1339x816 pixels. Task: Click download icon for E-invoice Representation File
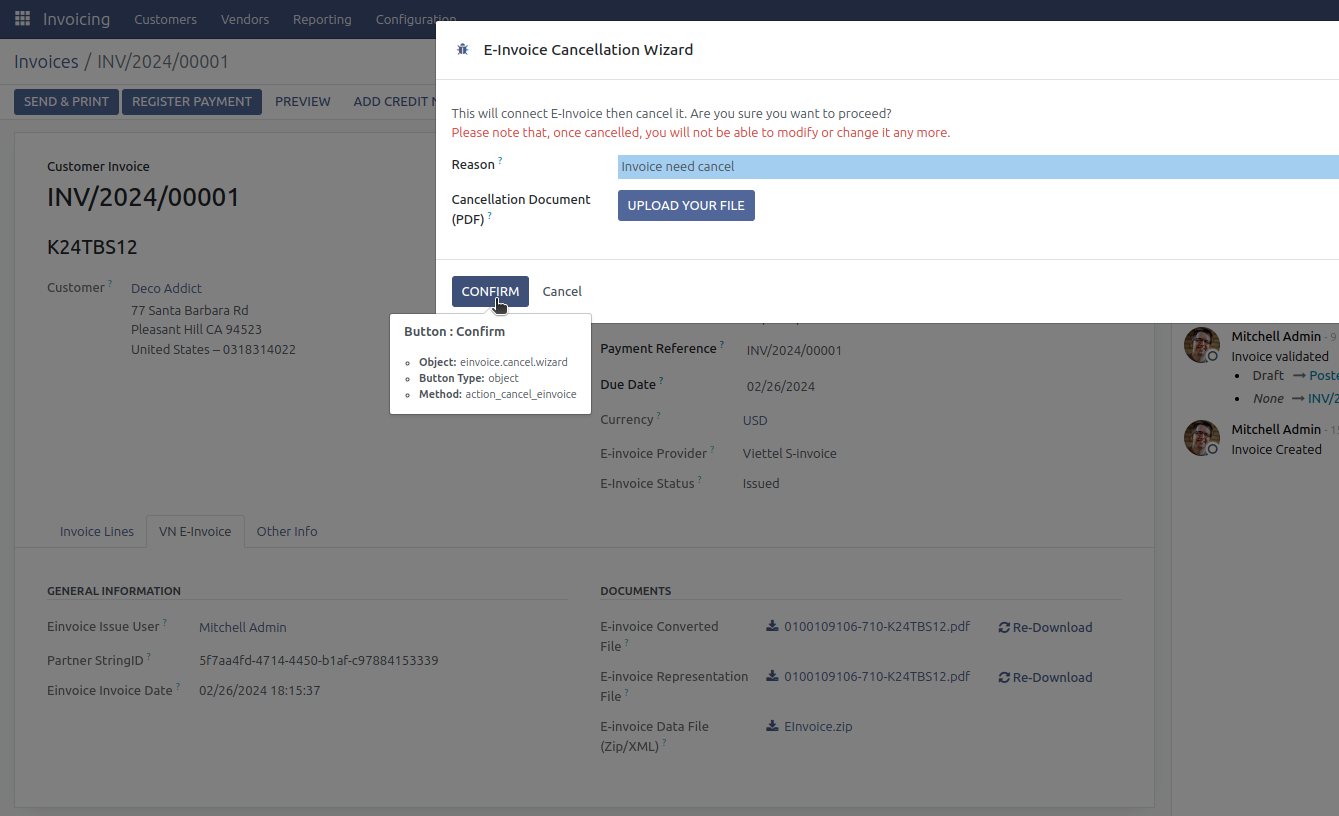(x=772, y=677)
